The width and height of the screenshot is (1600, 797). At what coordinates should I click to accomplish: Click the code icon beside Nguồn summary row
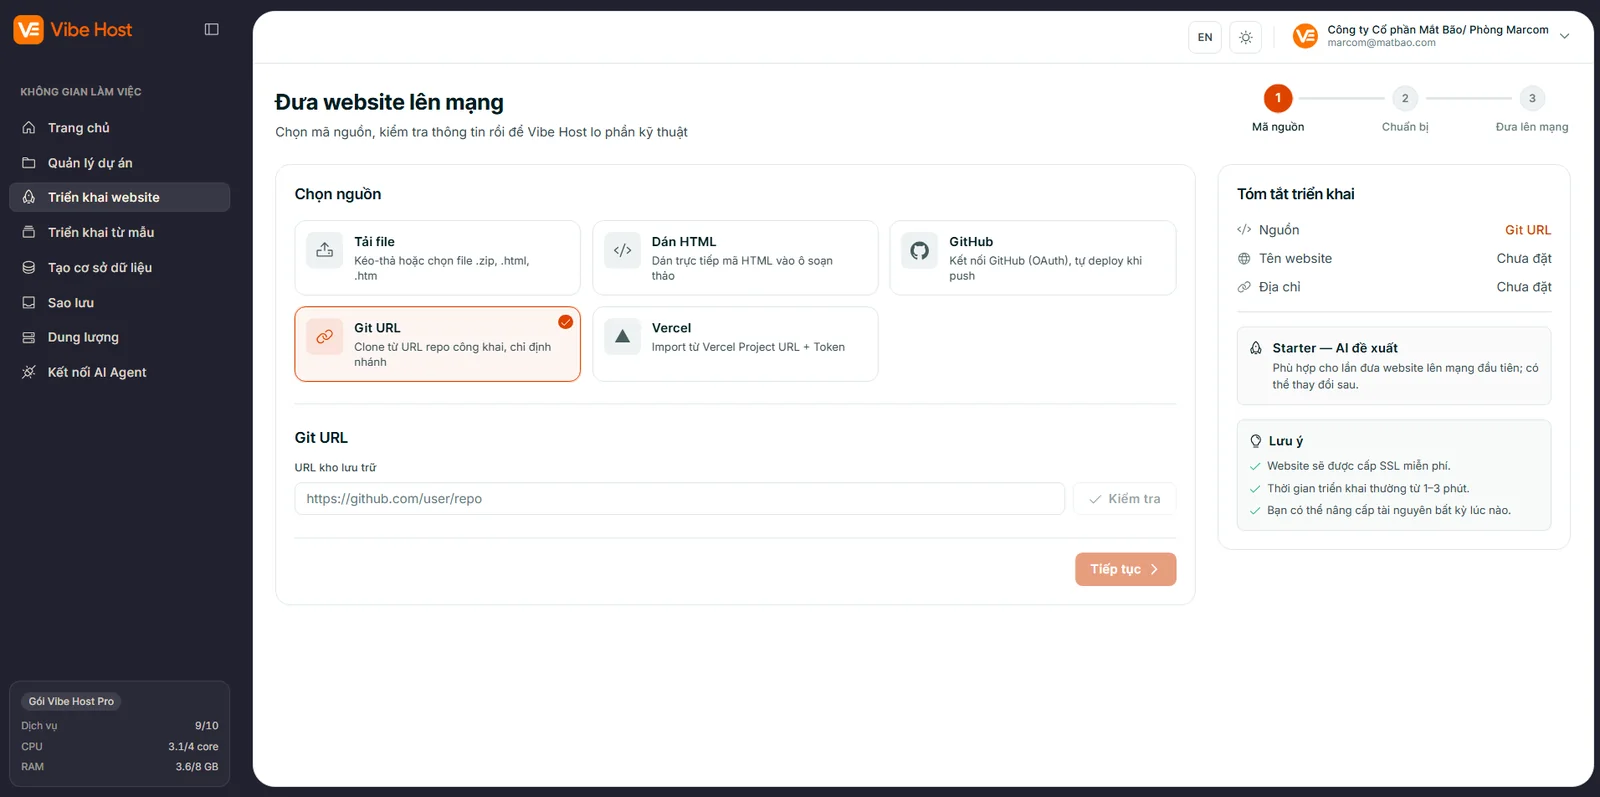[1244, 230]
